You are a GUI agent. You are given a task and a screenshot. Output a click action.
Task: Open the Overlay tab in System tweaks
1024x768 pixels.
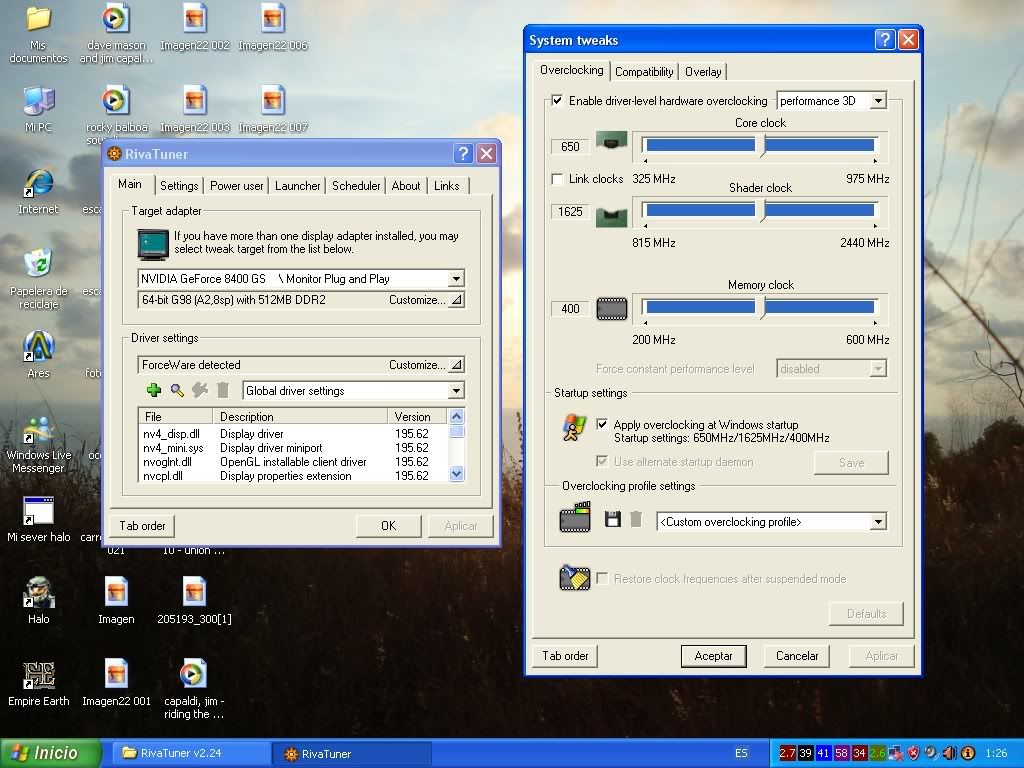tap(703, 72)
